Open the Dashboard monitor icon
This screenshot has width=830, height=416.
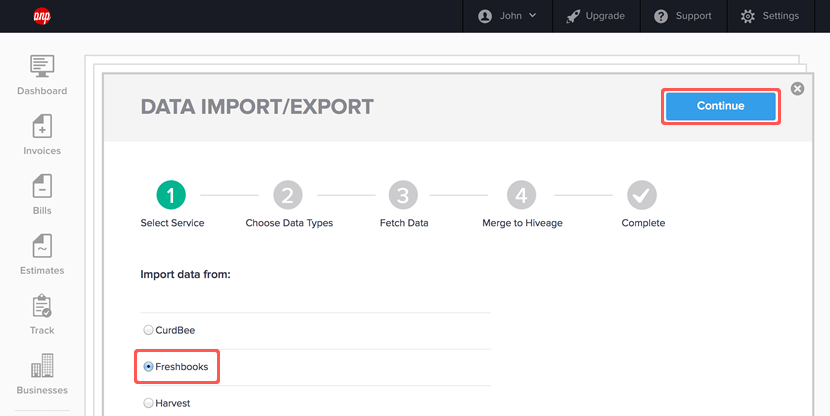42,66
